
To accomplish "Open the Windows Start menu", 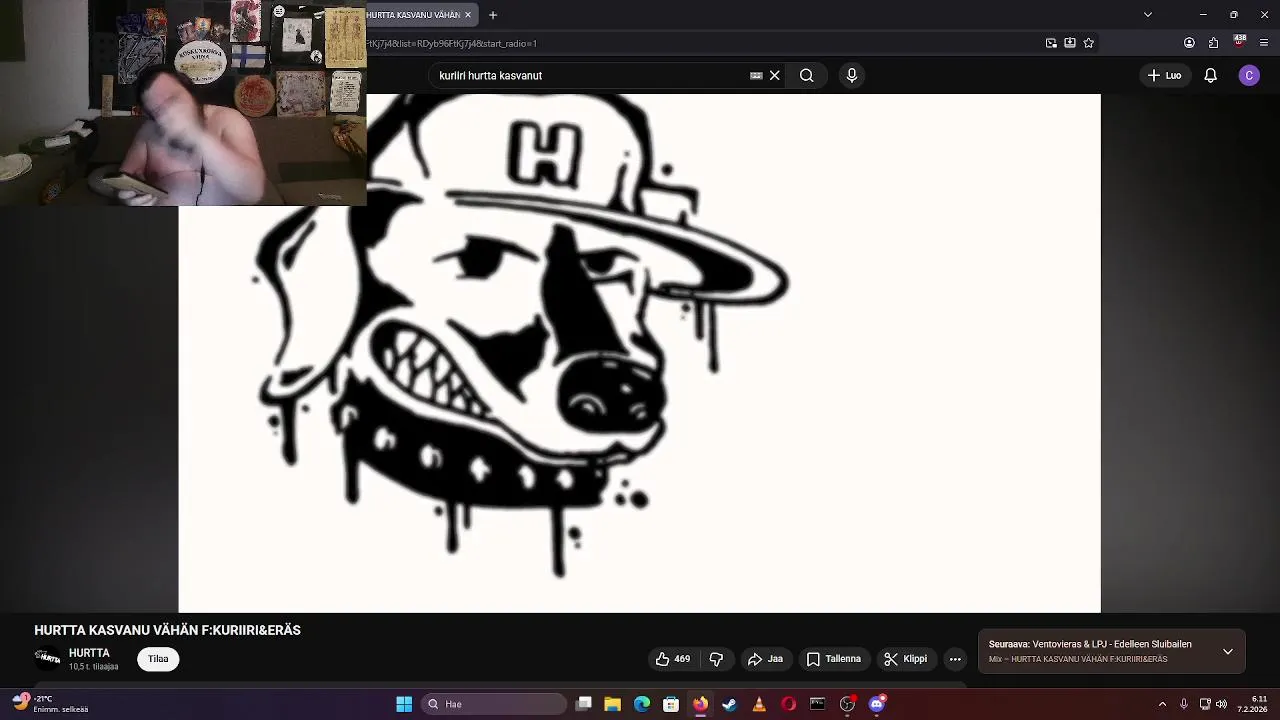I will click(x=404, y=704).
